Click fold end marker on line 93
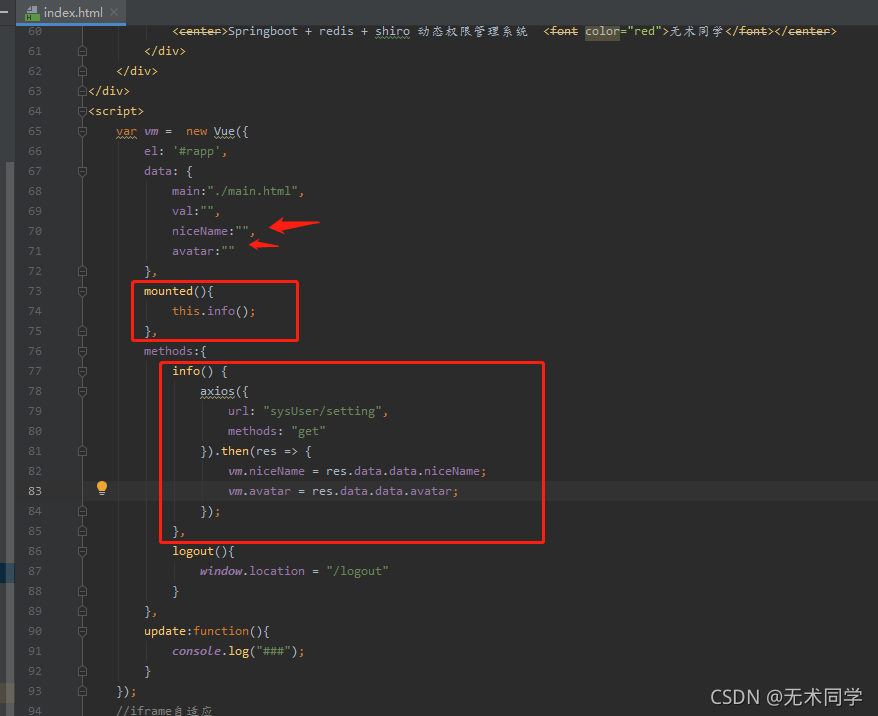The width and height of the screenshot is (878, 716). (82, 691)
